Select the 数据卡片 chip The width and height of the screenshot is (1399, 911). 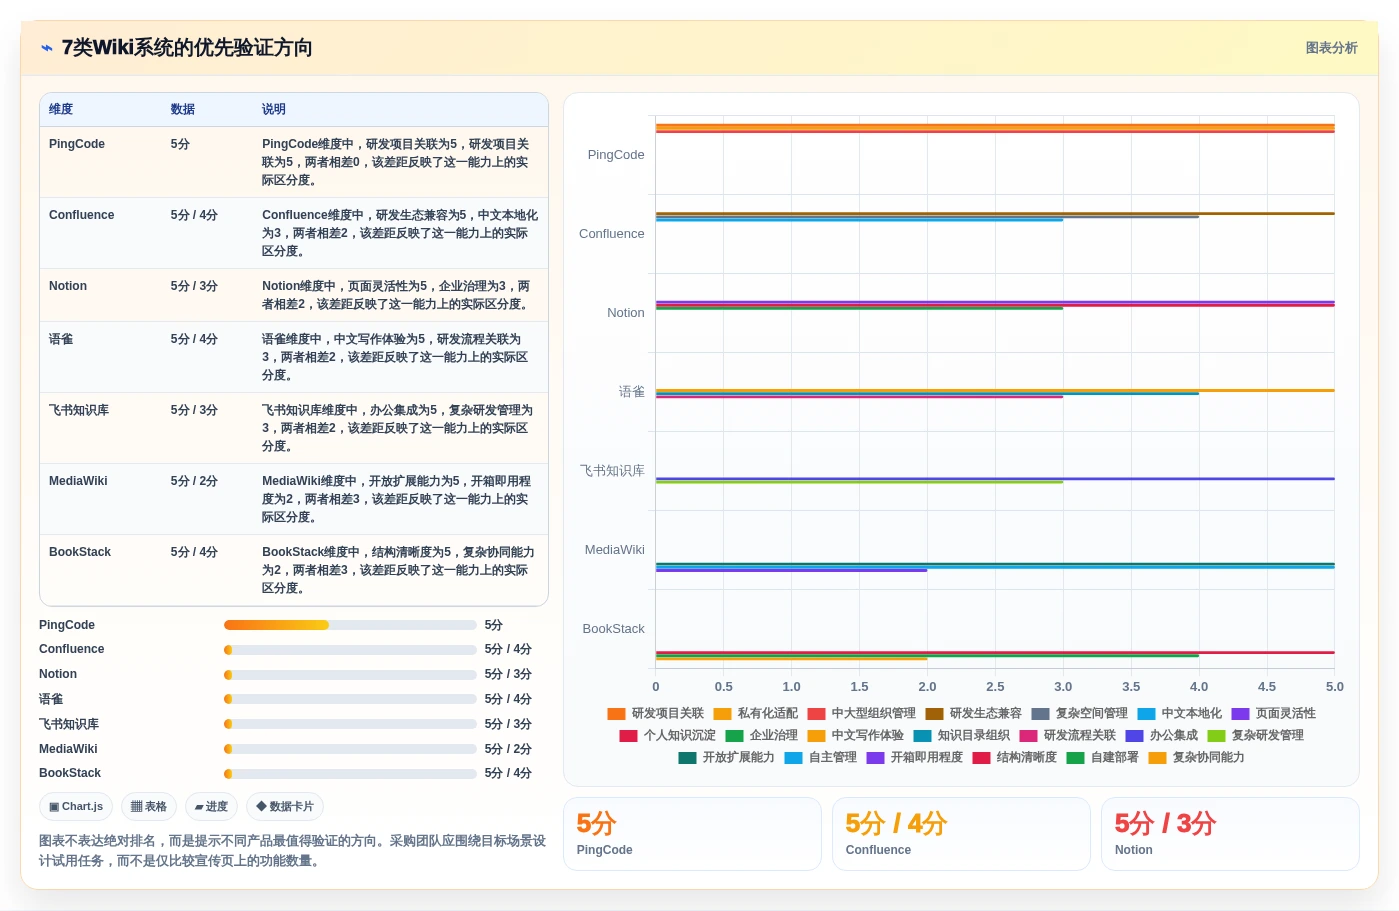pos(285,806)
